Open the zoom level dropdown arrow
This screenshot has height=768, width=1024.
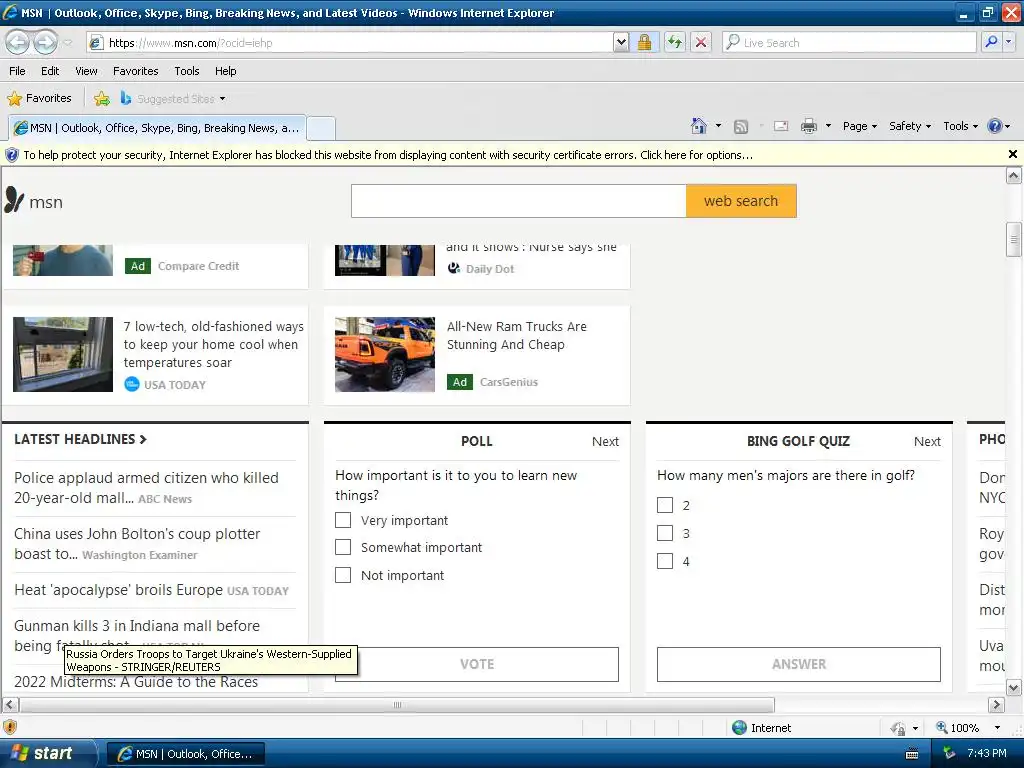pyautogui.click(x=997, y=728)
